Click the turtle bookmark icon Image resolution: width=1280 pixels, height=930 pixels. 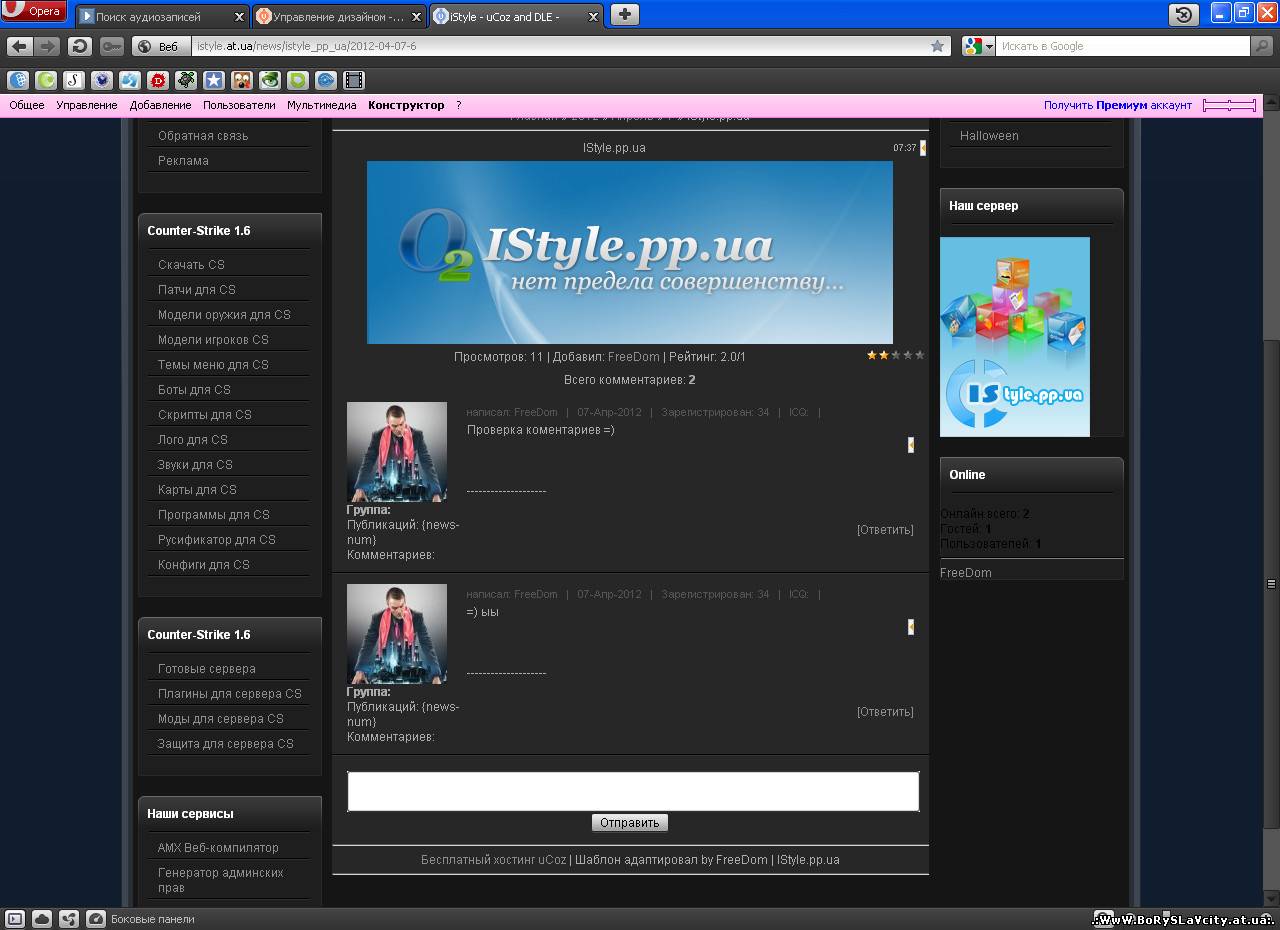[x=186, y=80]
